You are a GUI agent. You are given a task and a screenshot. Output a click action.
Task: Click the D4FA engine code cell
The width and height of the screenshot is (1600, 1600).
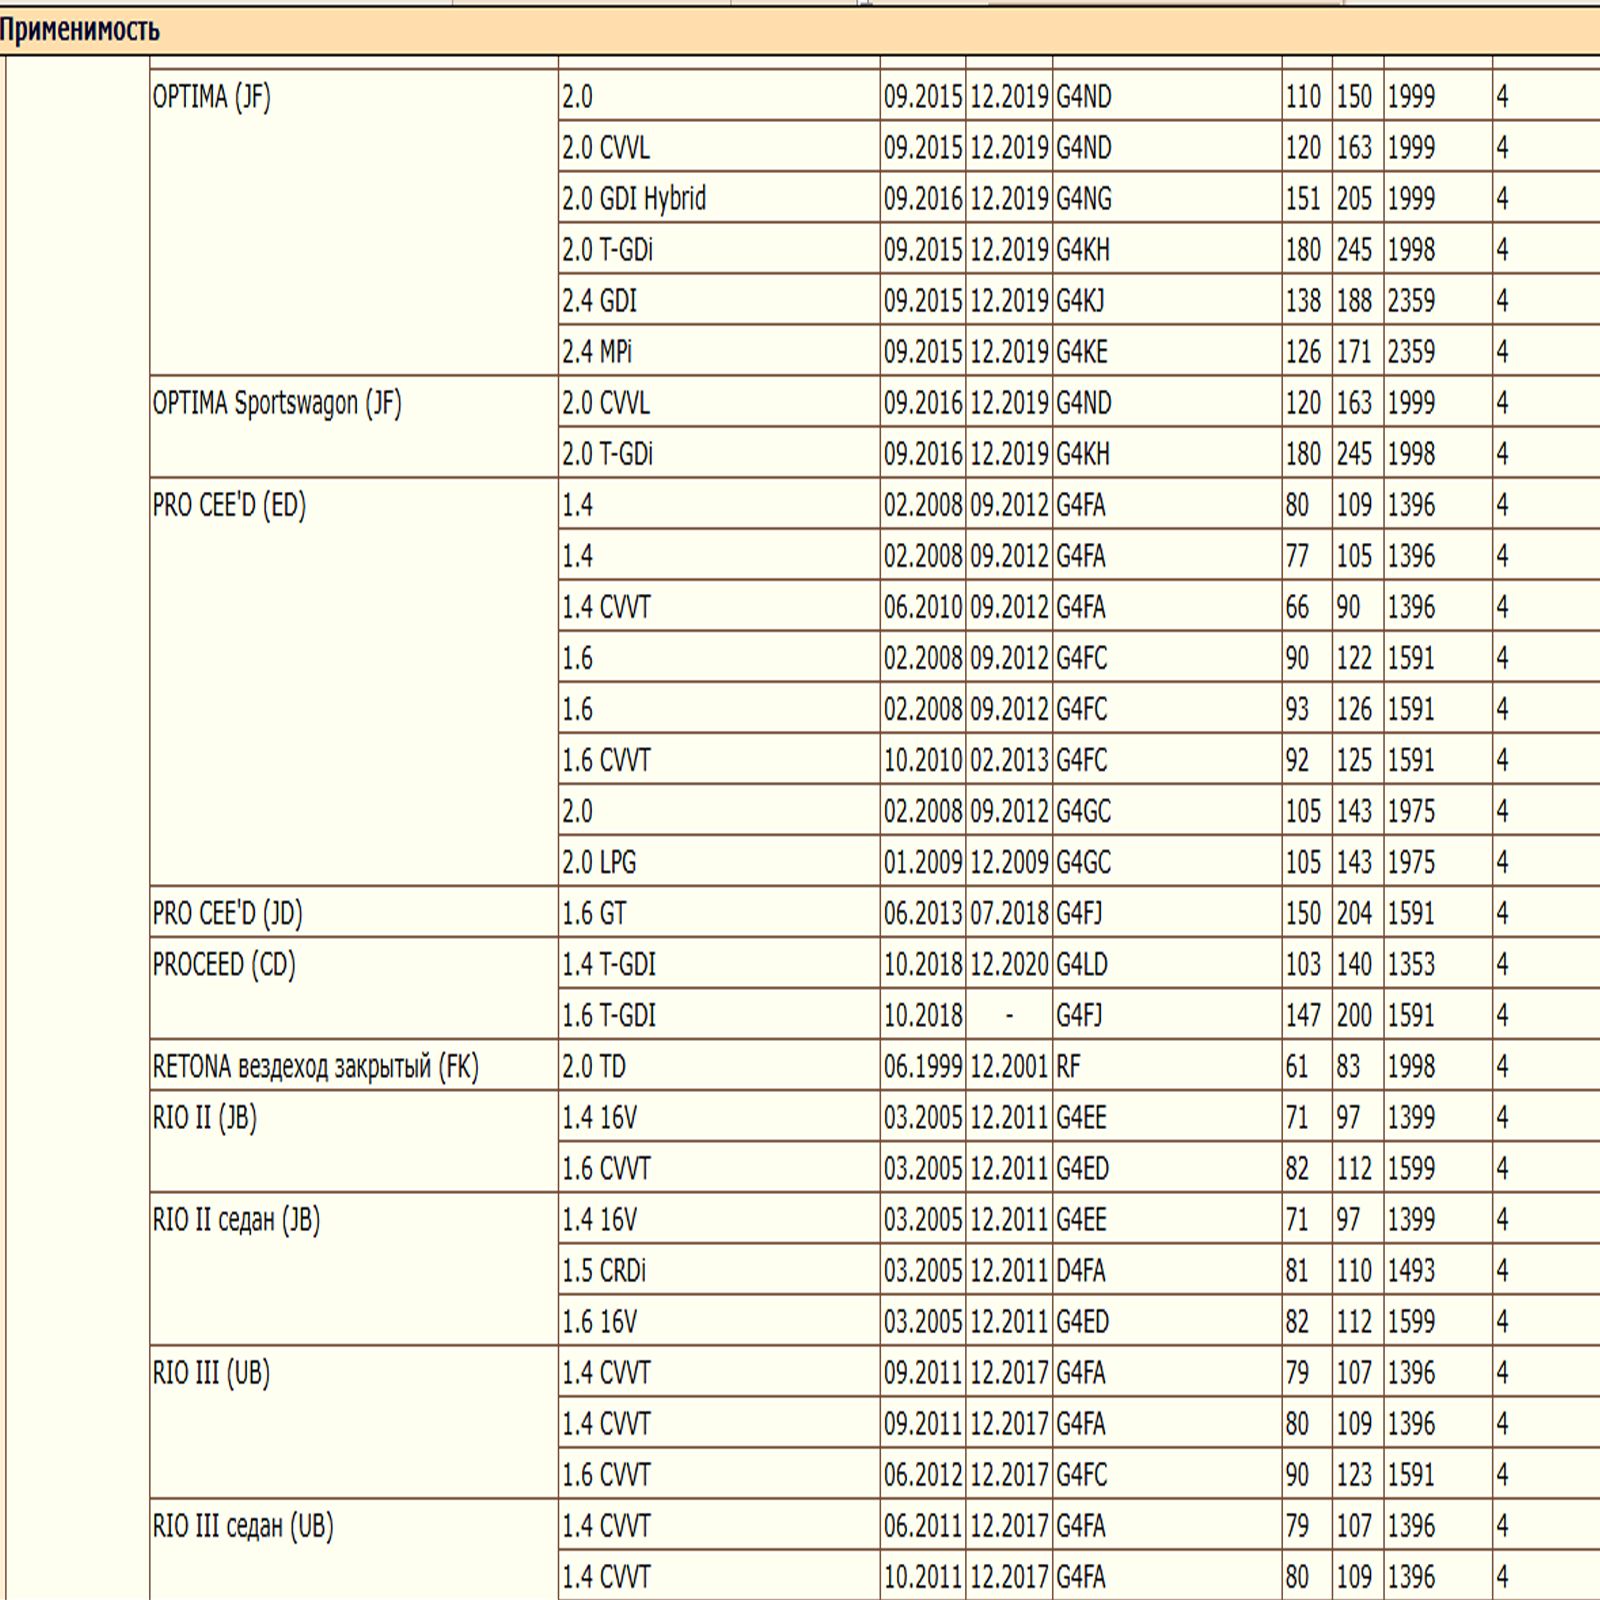[x=1081, y=1270]
